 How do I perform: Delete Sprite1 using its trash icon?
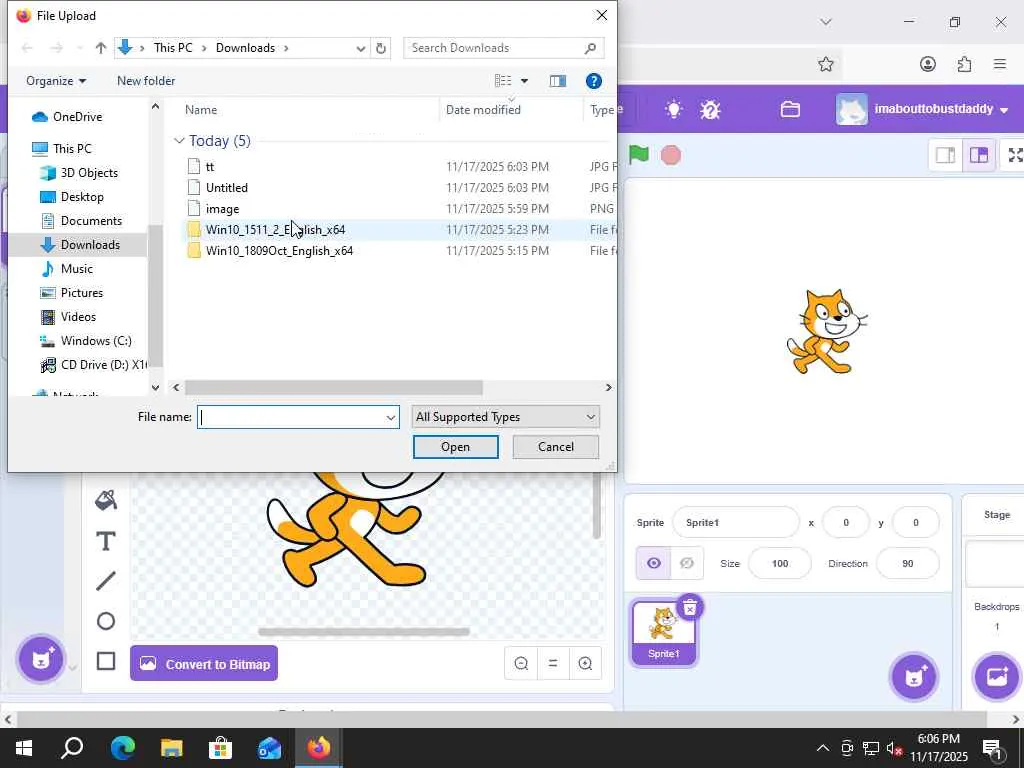(x=690, y=608)
